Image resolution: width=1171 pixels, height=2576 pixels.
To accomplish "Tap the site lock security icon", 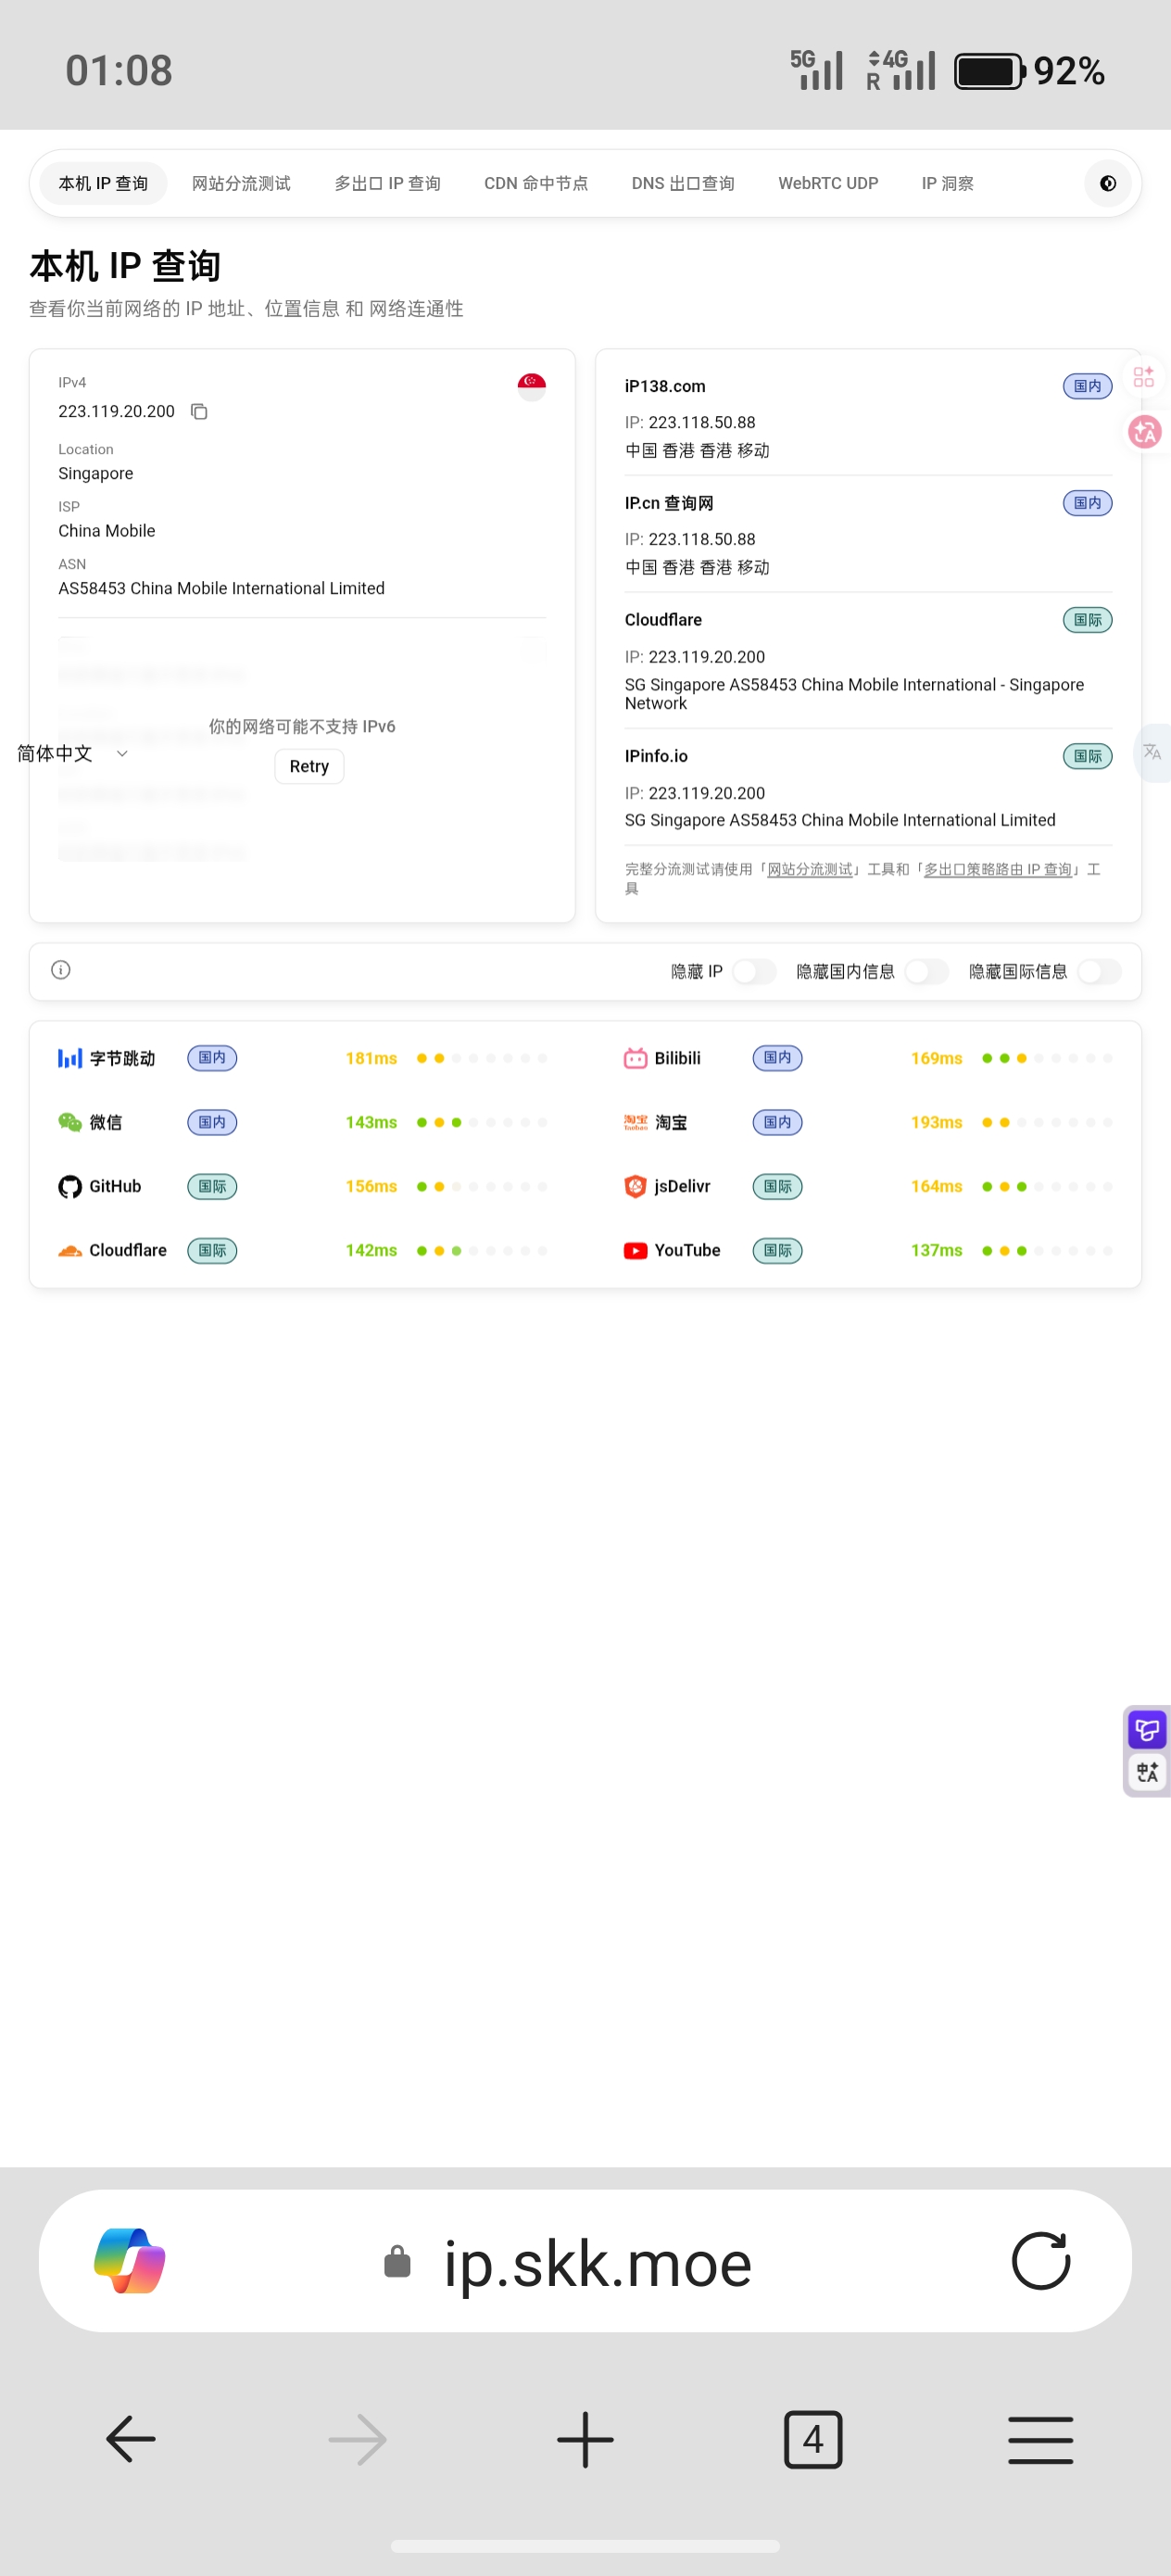I will (x=397, y=2261).
